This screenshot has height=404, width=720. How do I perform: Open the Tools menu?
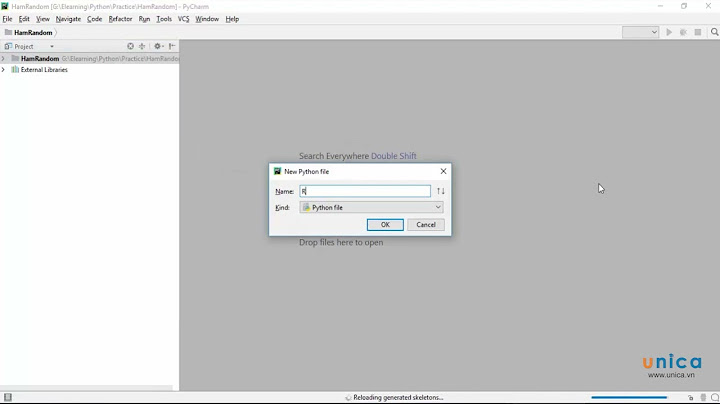click(164, 19)
